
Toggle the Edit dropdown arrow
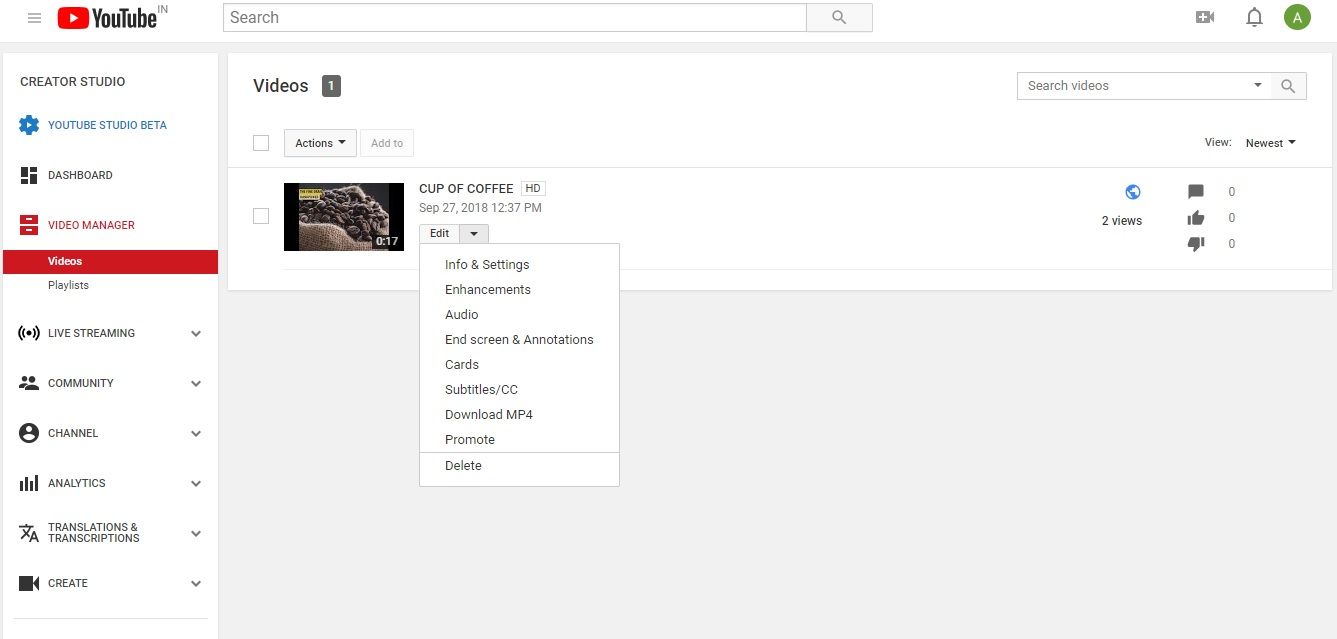[x=474, y=233]
